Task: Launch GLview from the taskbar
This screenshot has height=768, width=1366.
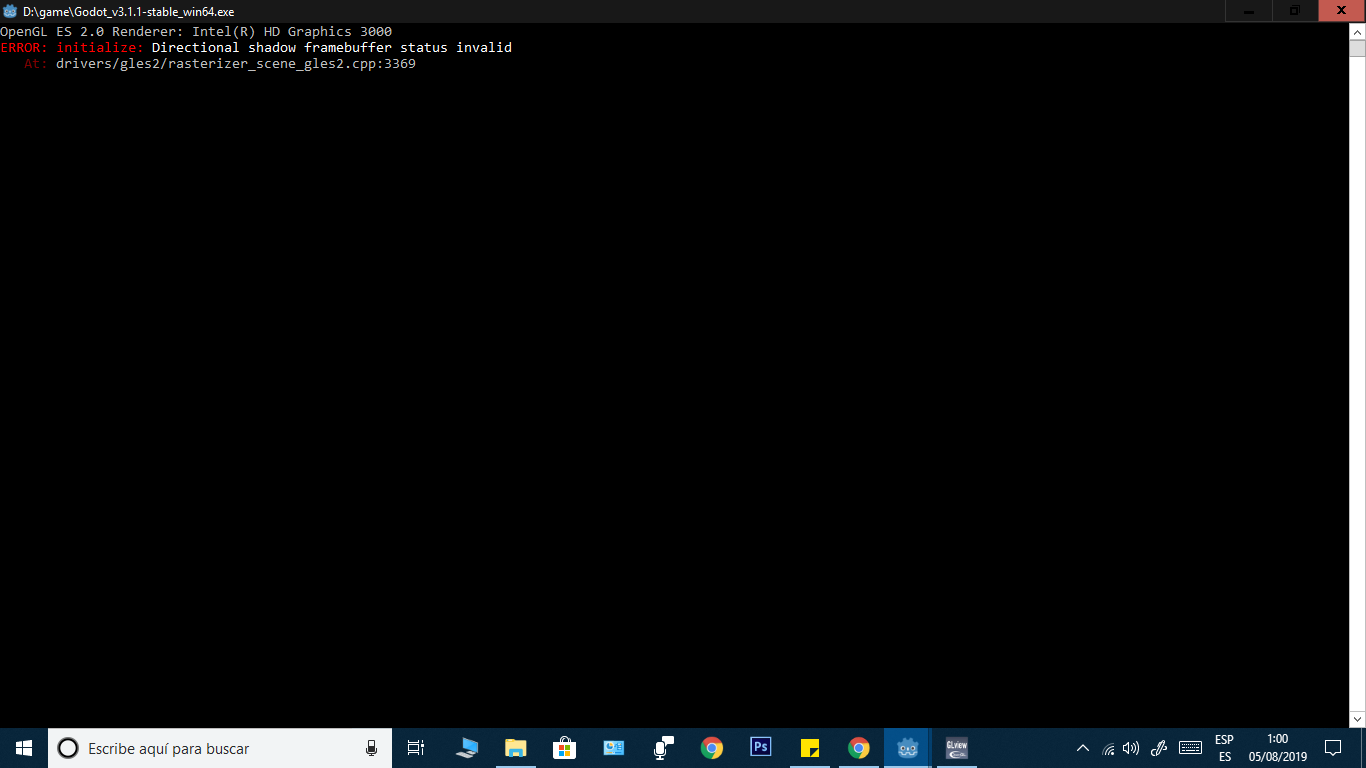Action: click(x=955, y=748)
